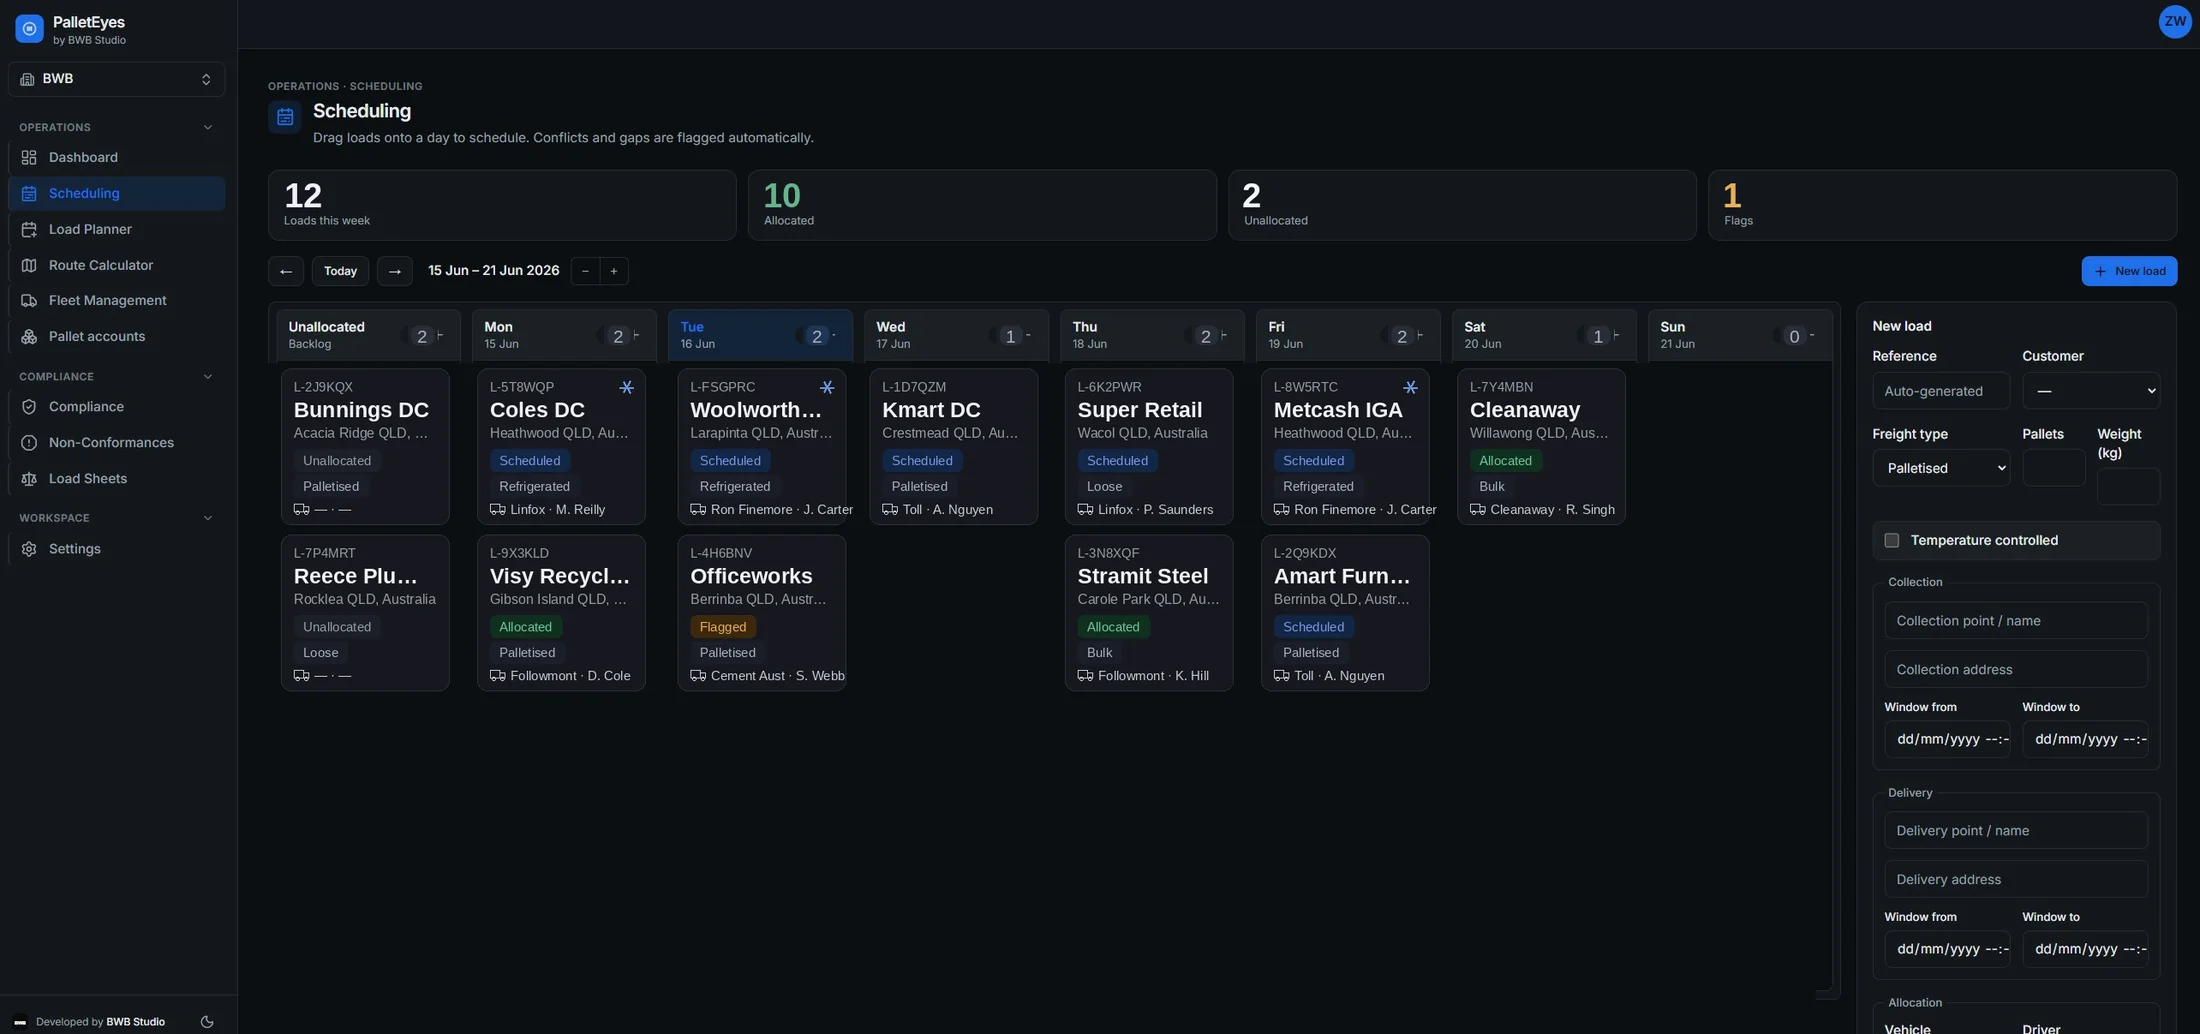2200x1034 pixels.
Task: Click the truck icon on Super Retail card
Action: 1085,510
